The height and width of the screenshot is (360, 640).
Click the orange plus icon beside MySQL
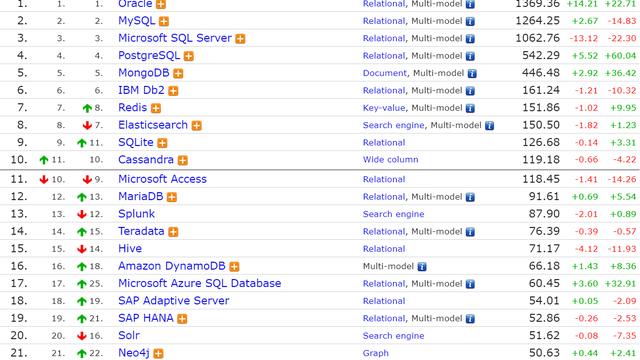click(164, 21)
